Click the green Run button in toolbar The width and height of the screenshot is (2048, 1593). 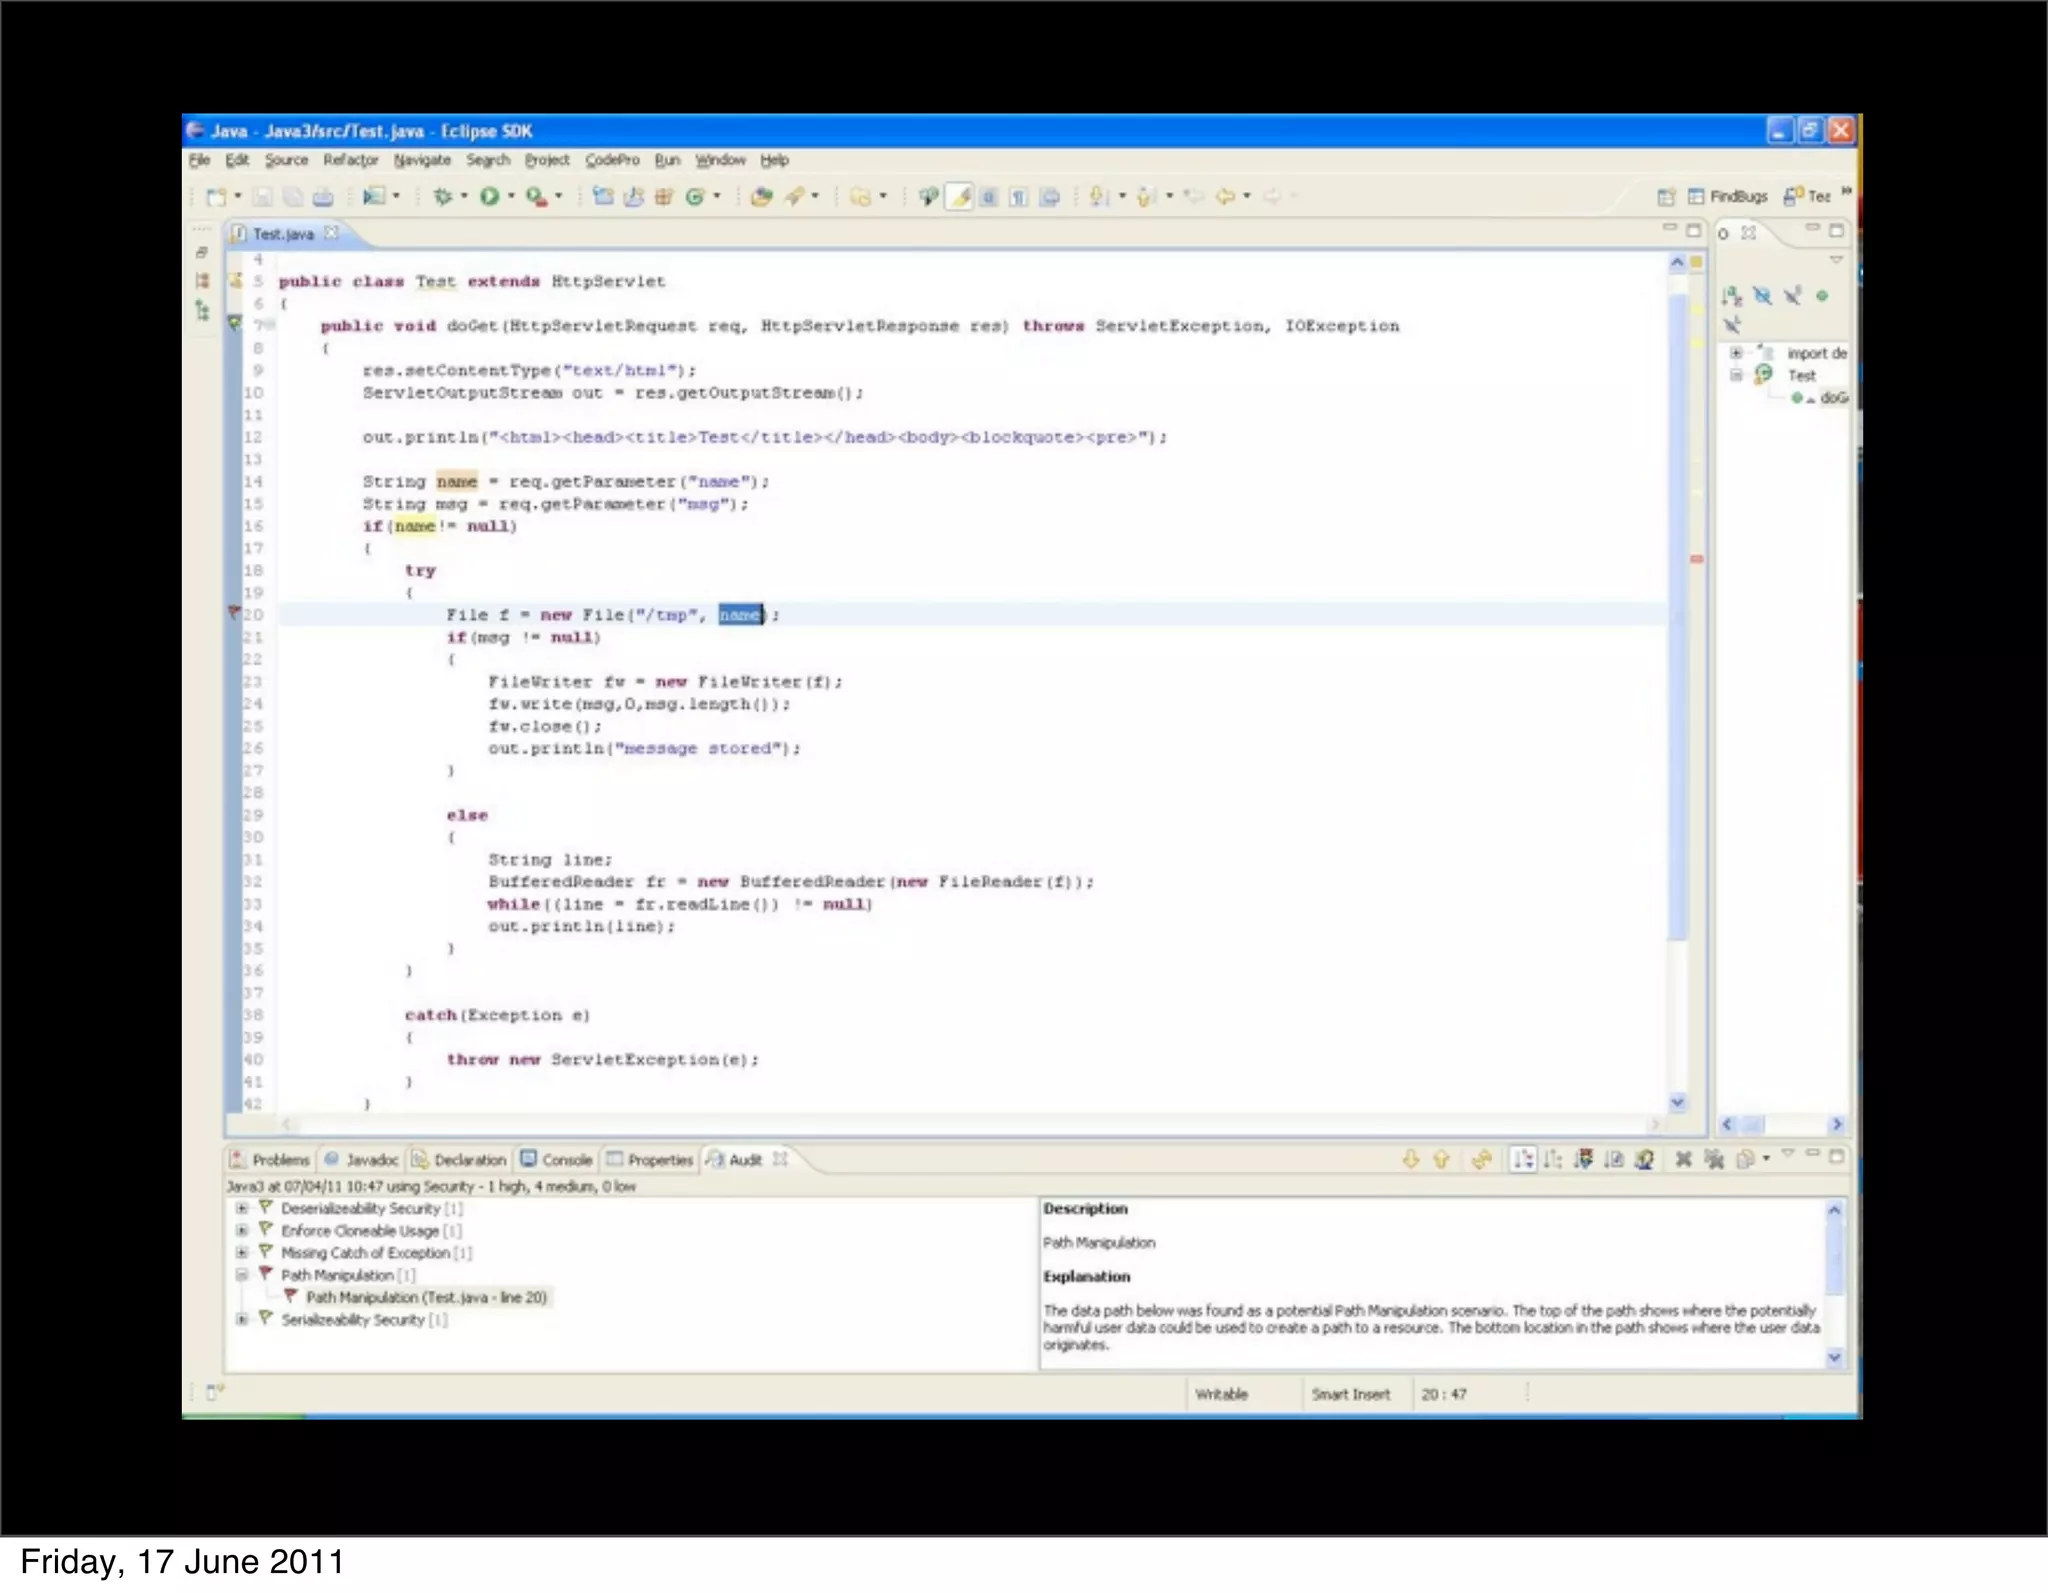click(x=489, y=197)
